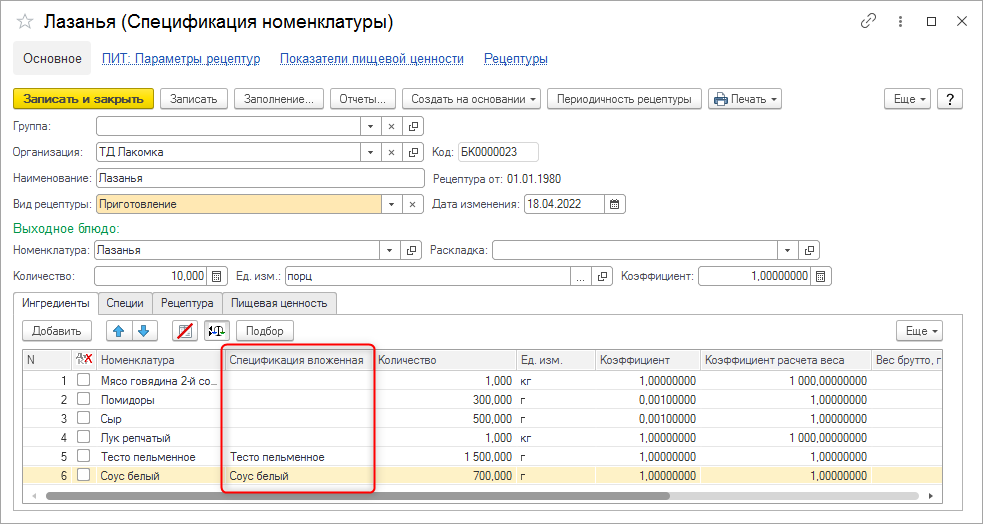The width and height of the screenshot is (983, 524).
Task: Switch to the Специи tab
Action: point(125,303)
